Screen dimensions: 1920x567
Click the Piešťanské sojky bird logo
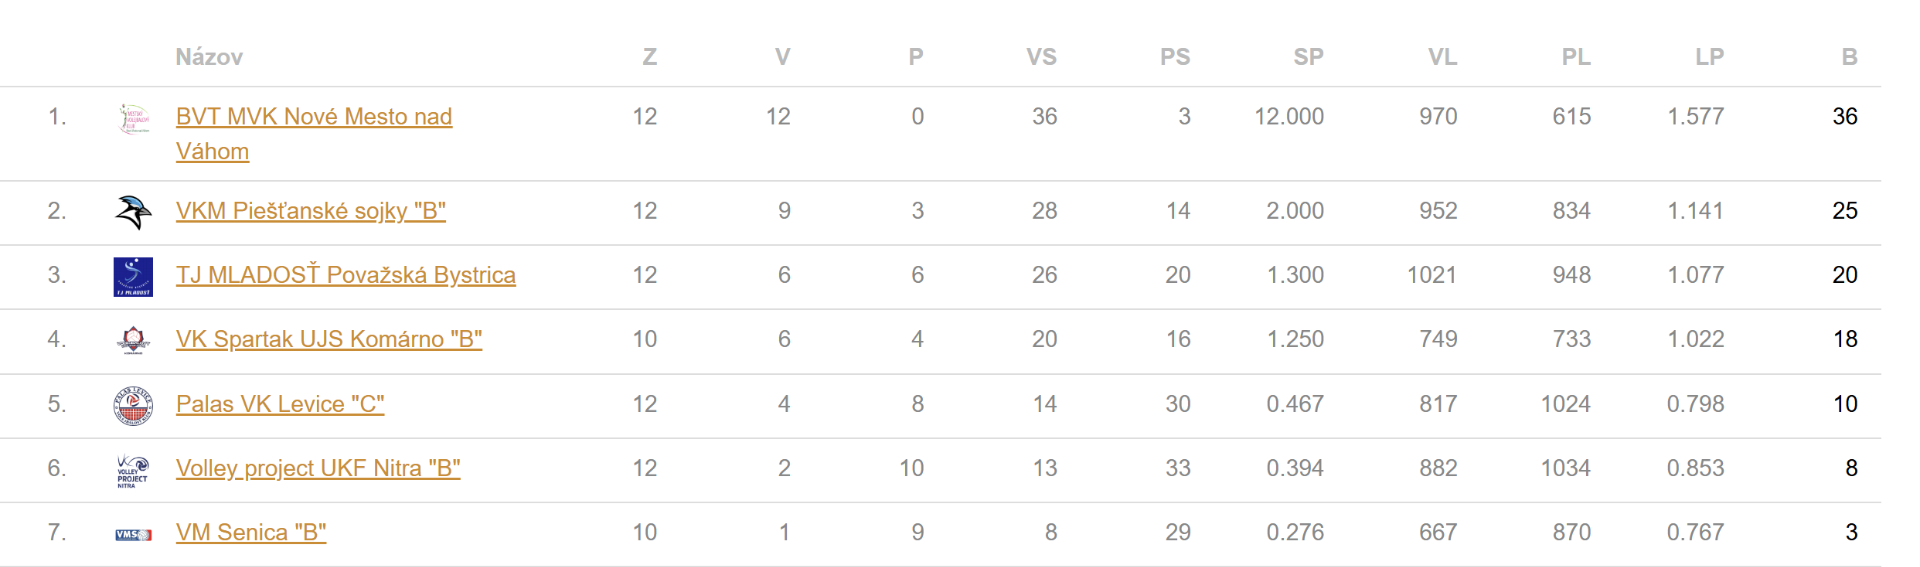133,212
